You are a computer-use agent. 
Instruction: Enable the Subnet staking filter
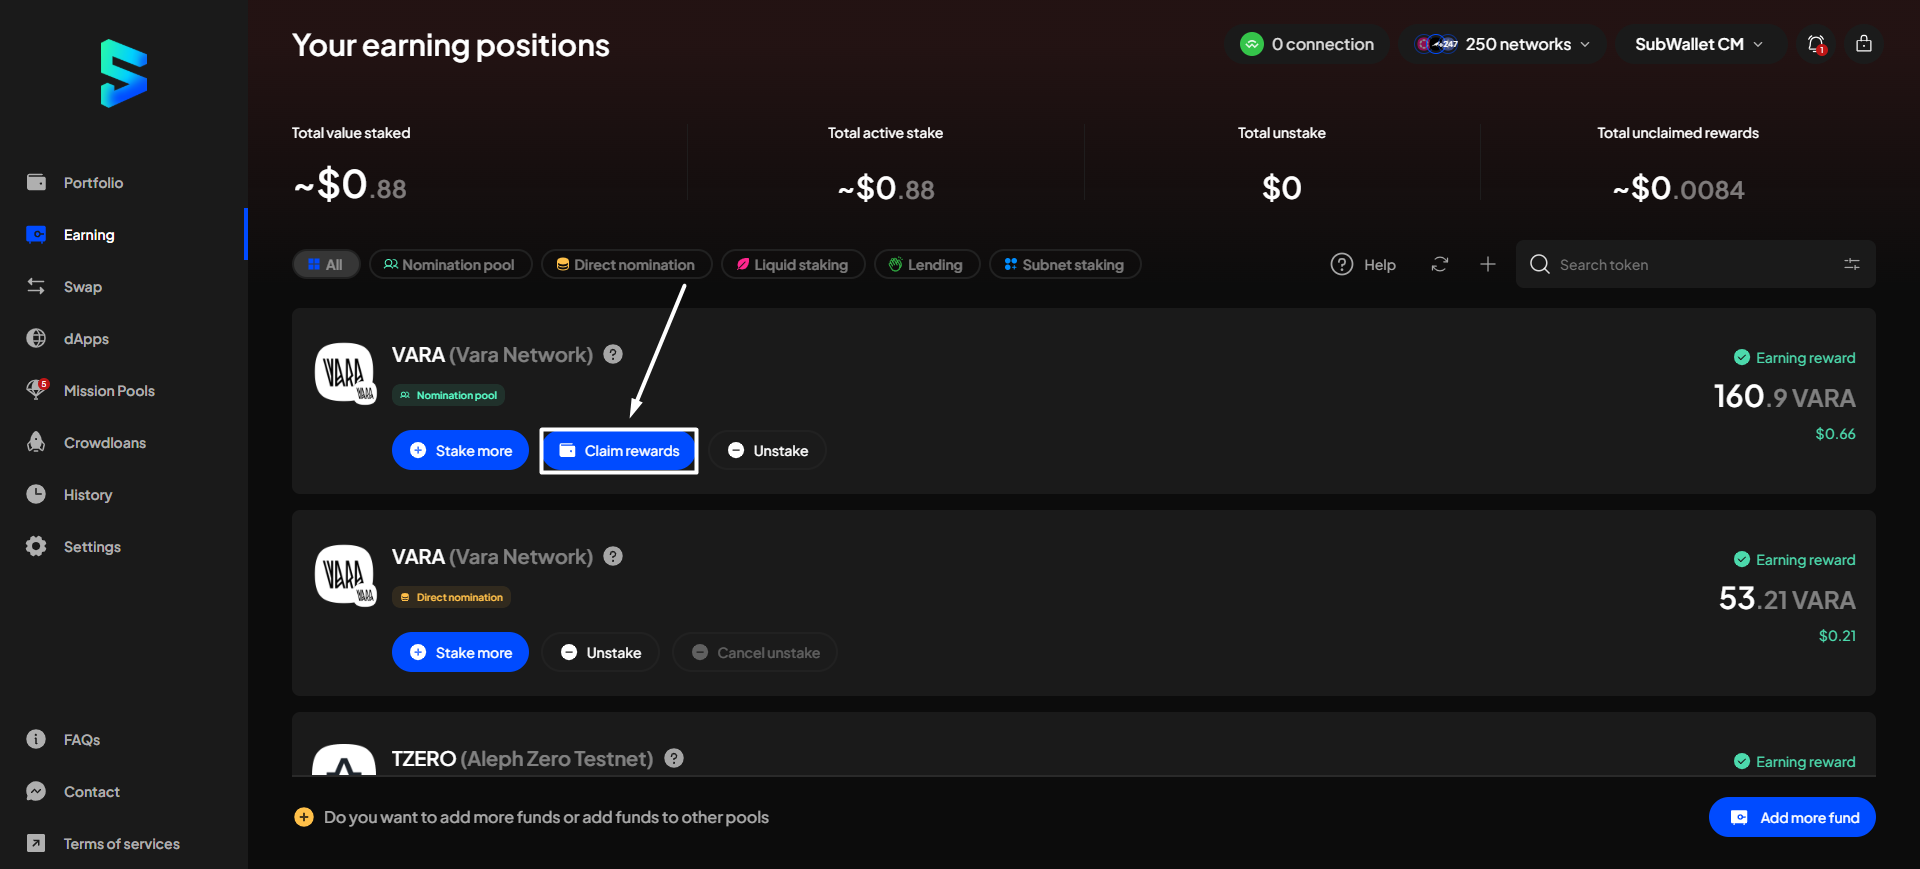point(1064,264)
